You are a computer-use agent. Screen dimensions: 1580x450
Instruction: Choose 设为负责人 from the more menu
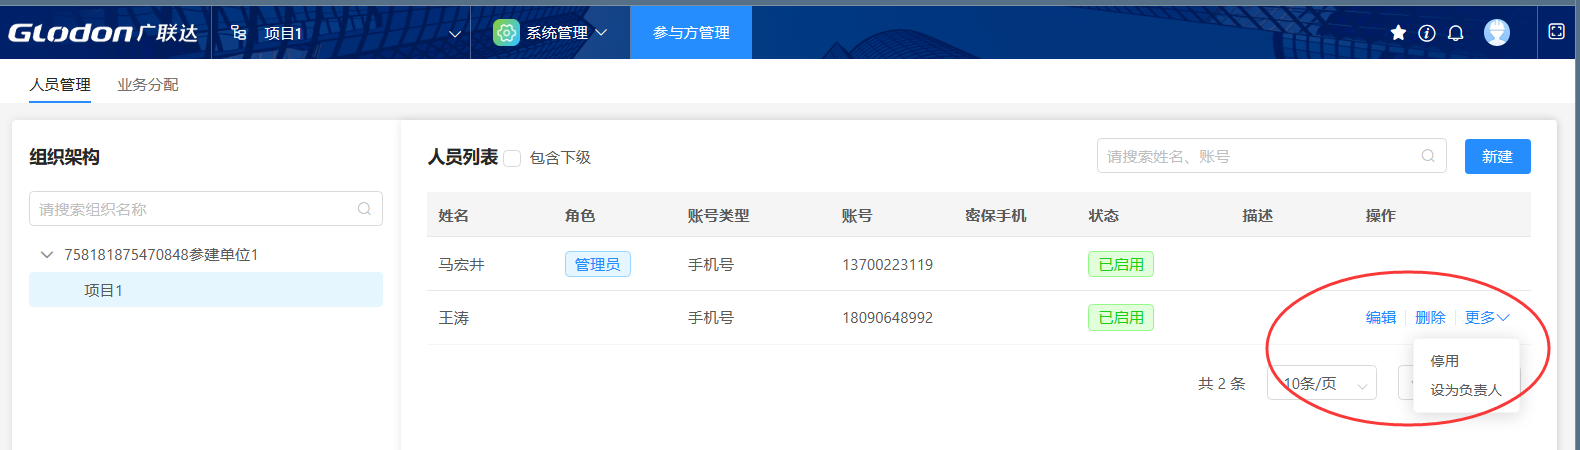(1466, 390)
